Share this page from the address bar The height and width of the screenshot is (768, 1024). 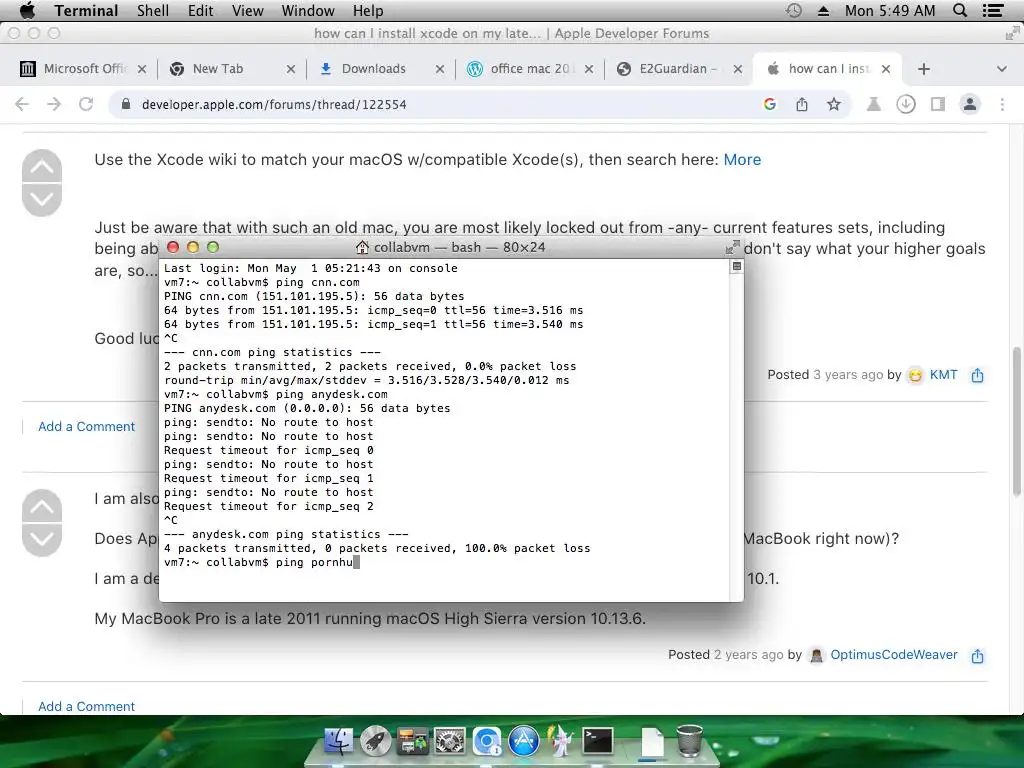[801, 104]
